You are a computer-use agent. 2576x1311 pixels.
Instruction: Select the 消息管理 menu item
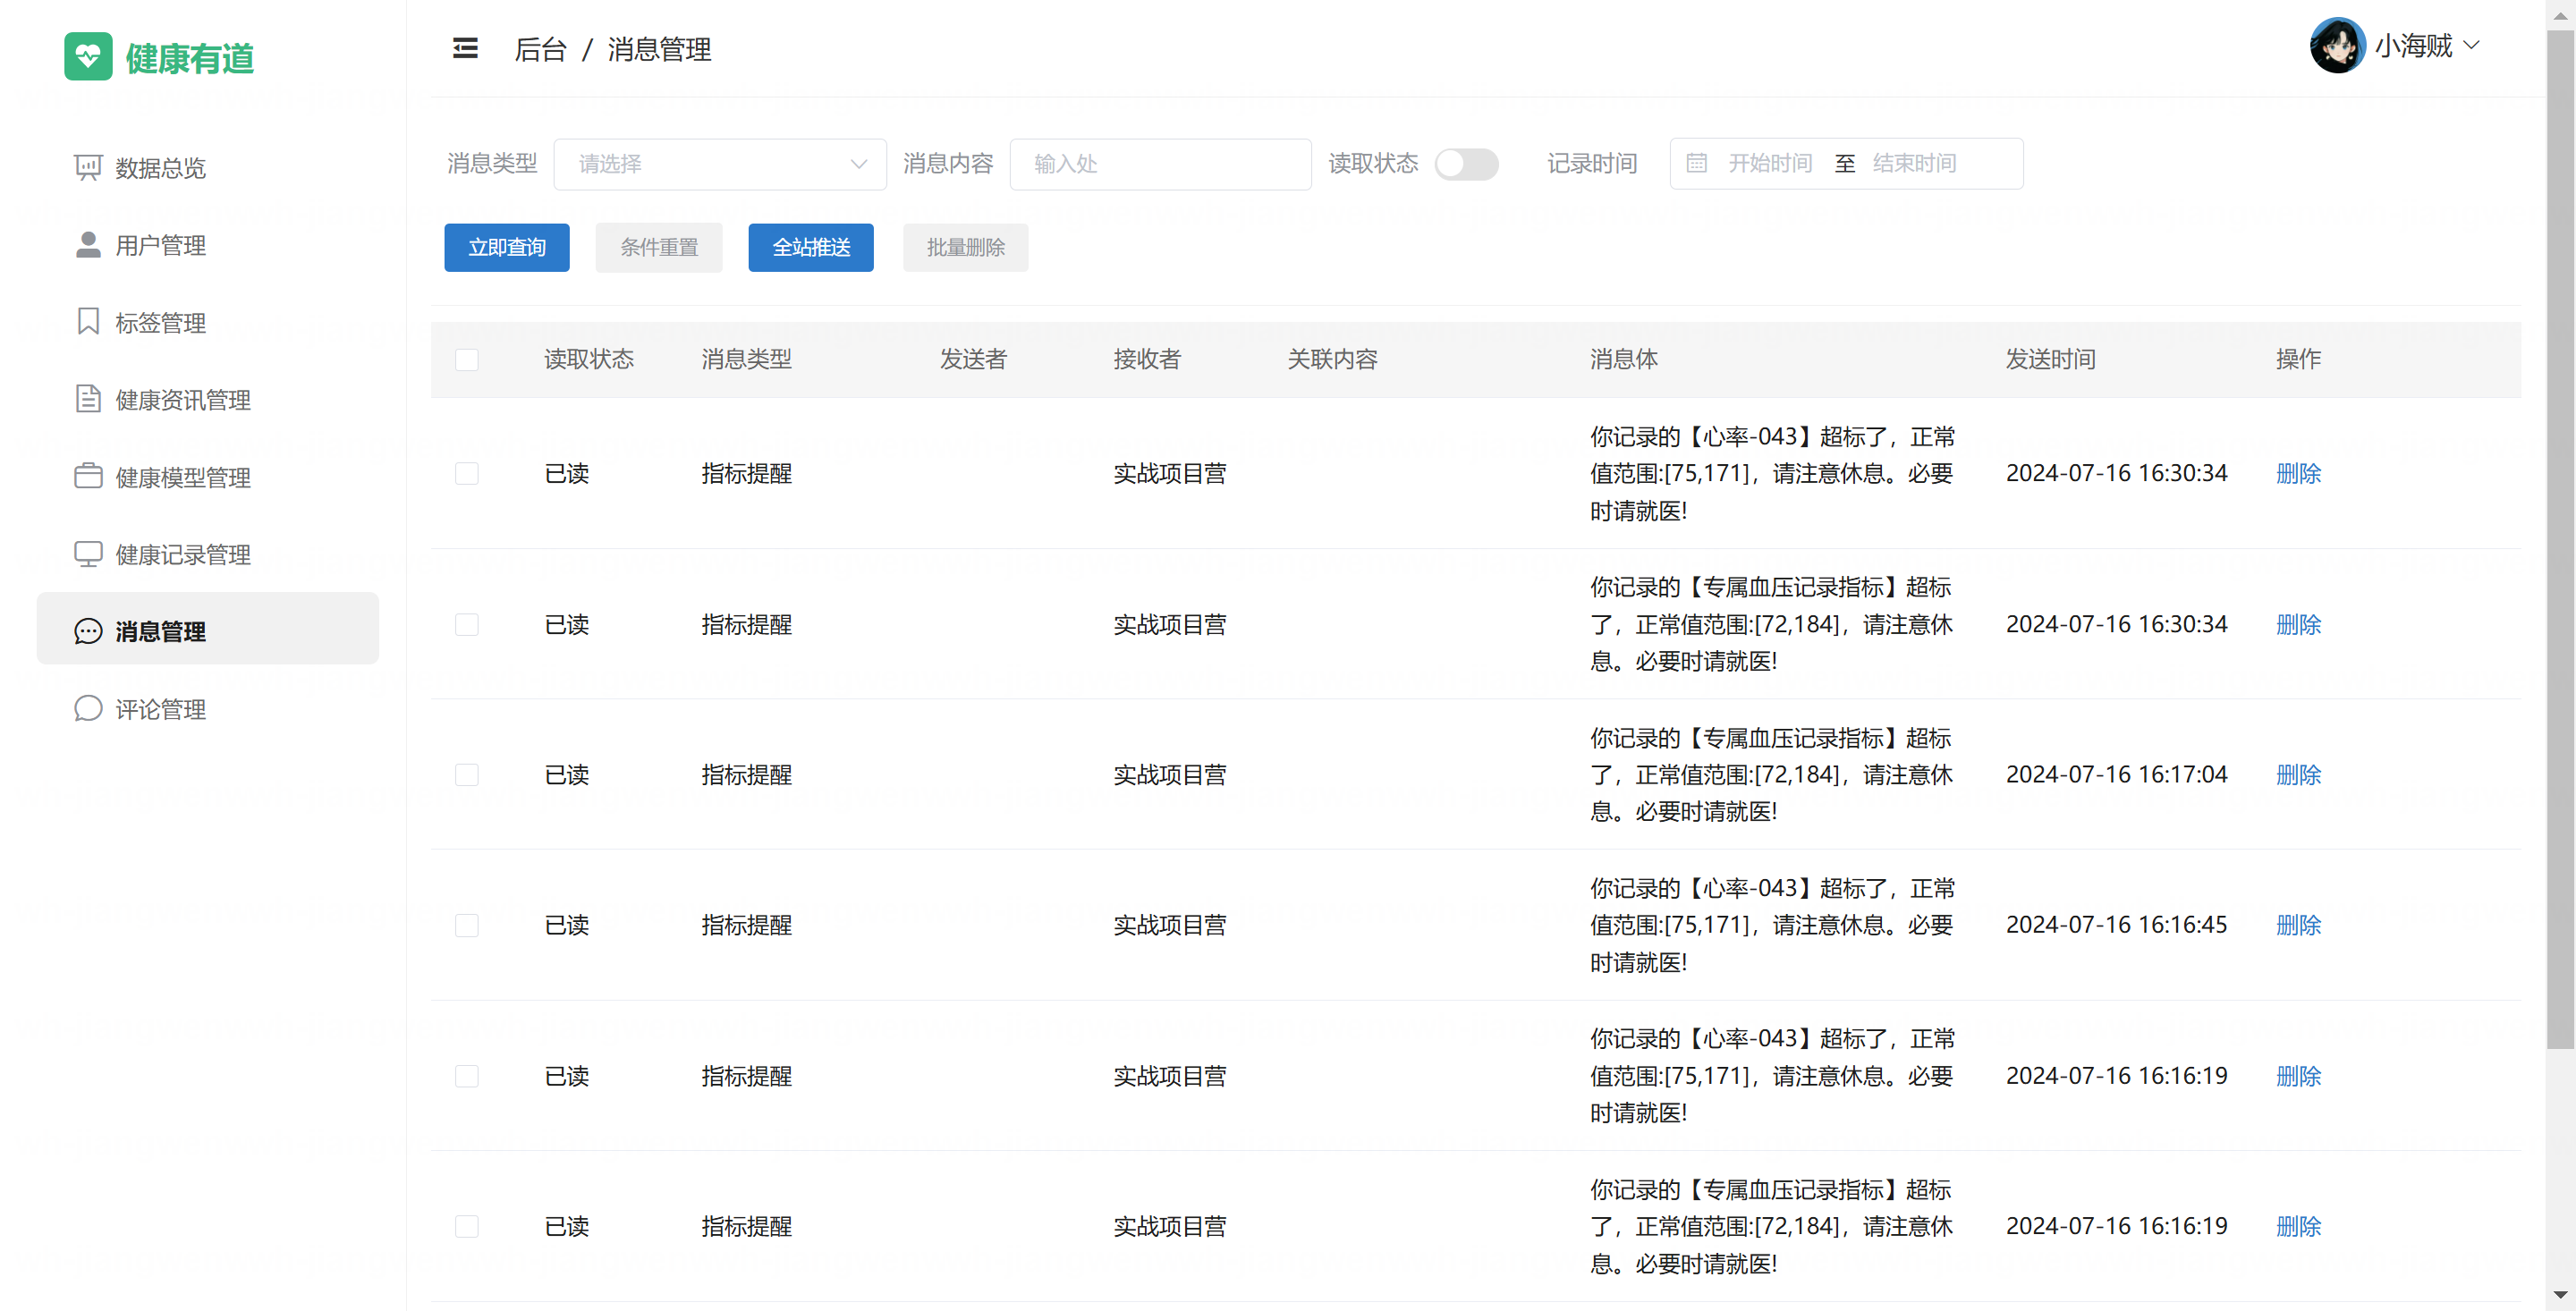(160, 631)
